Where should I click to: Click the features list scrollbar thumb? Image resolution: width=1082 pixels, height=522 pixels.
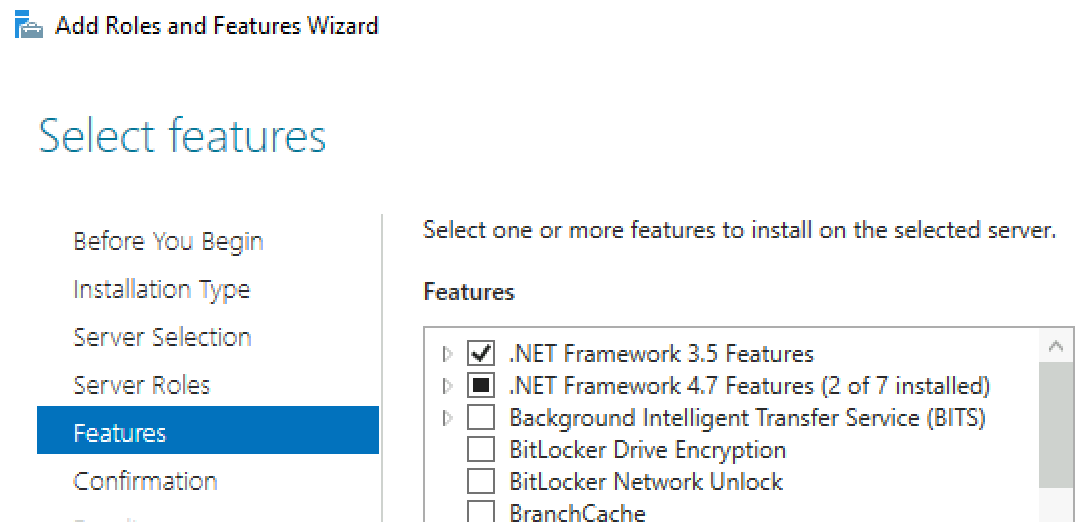(x=1056, y=425)
